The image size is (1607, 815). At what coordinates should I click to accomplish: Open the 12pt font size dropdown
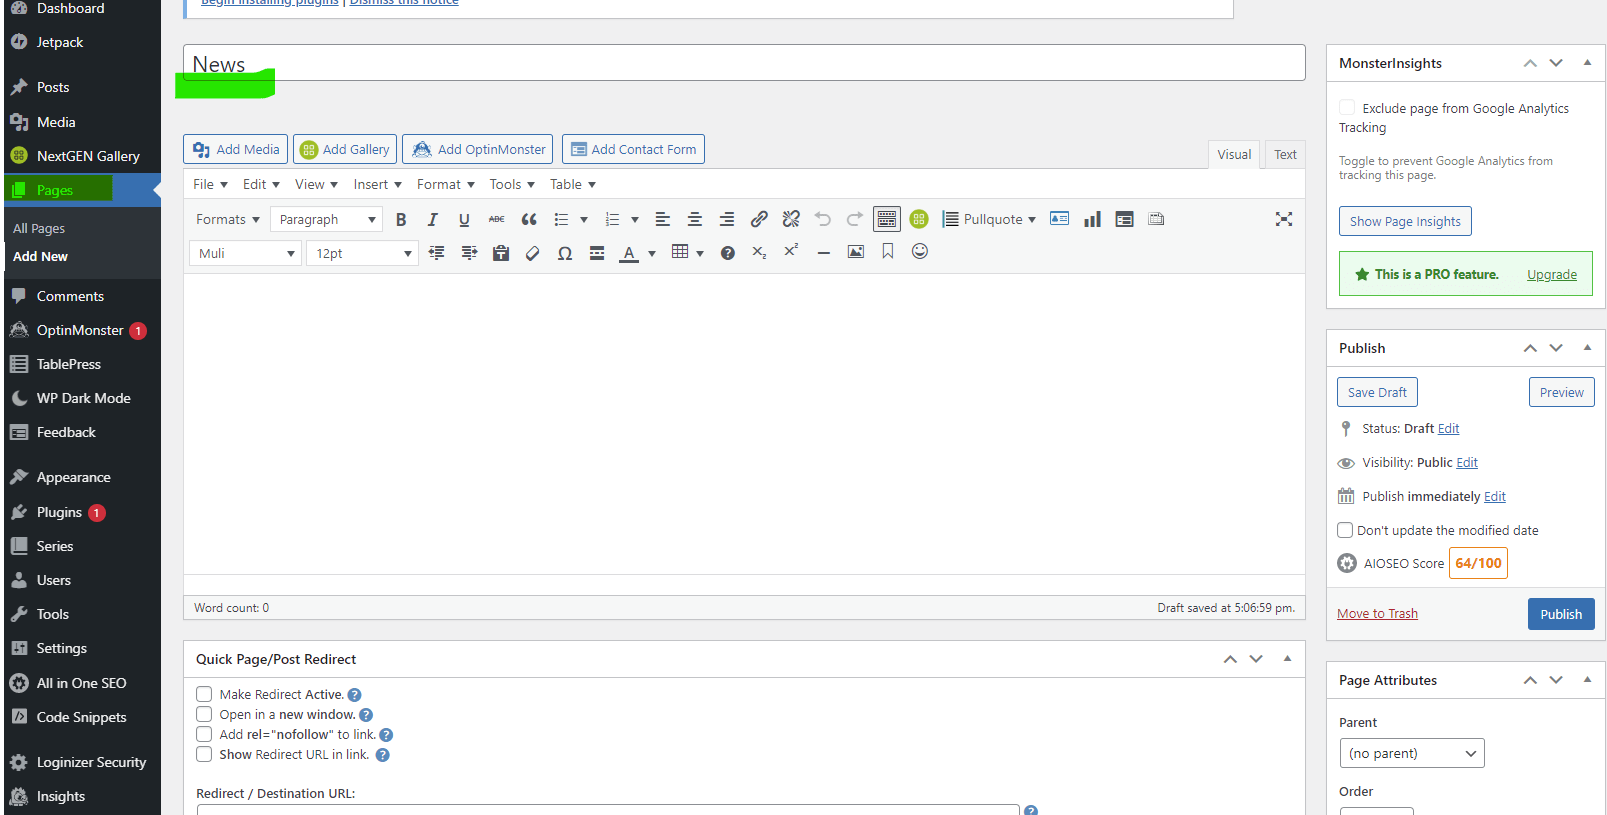362,254
